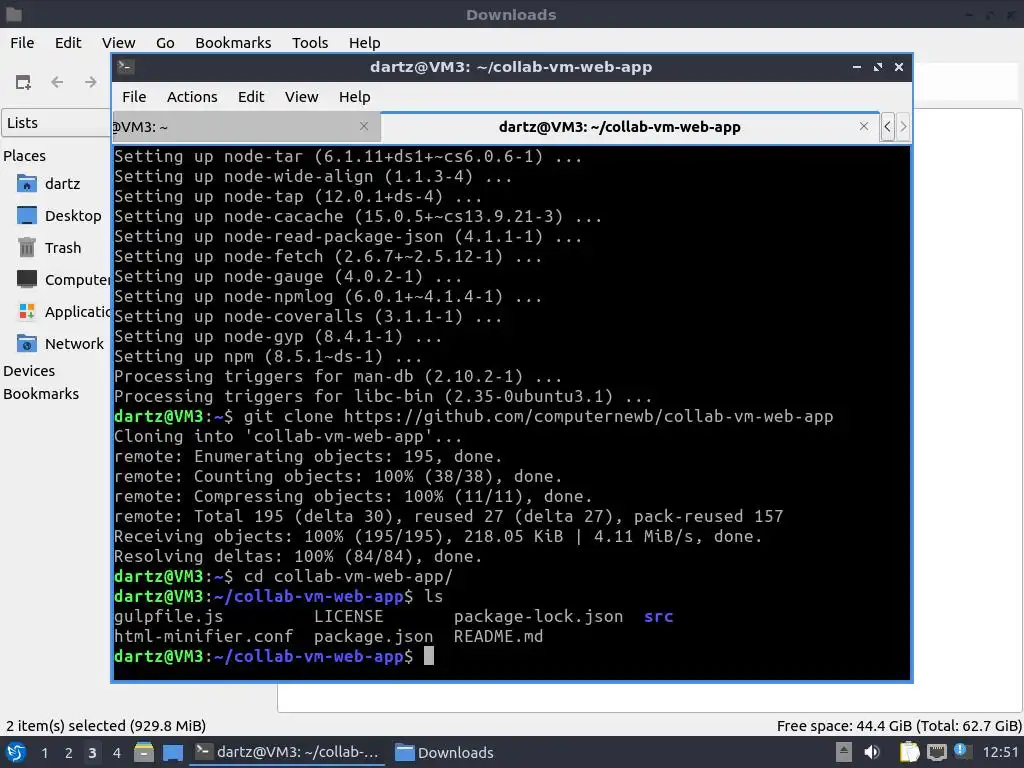Click 'package-lock.json' in the terminal output

coord(538,616)
